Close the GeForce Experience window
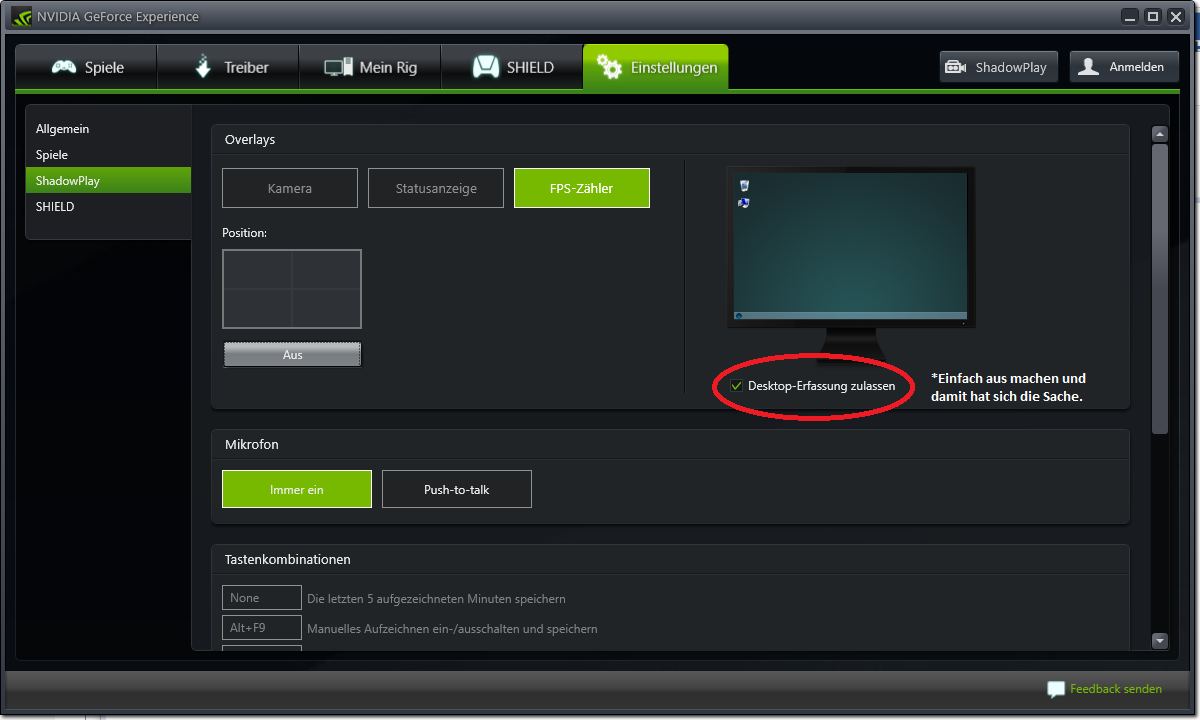The image size is (1200, 720). click(x=1176, y=16)
